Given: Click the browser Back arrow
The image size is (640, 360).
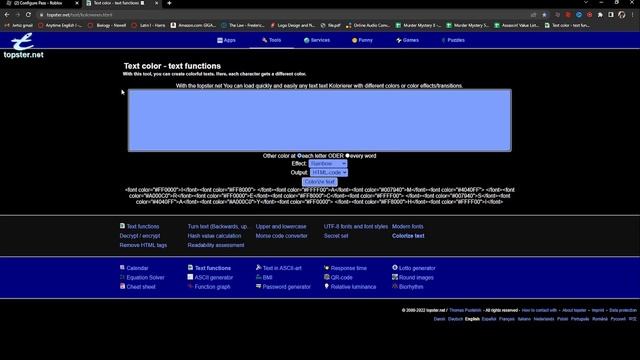Looking at the screenshot, I should [x=7, y=15].
